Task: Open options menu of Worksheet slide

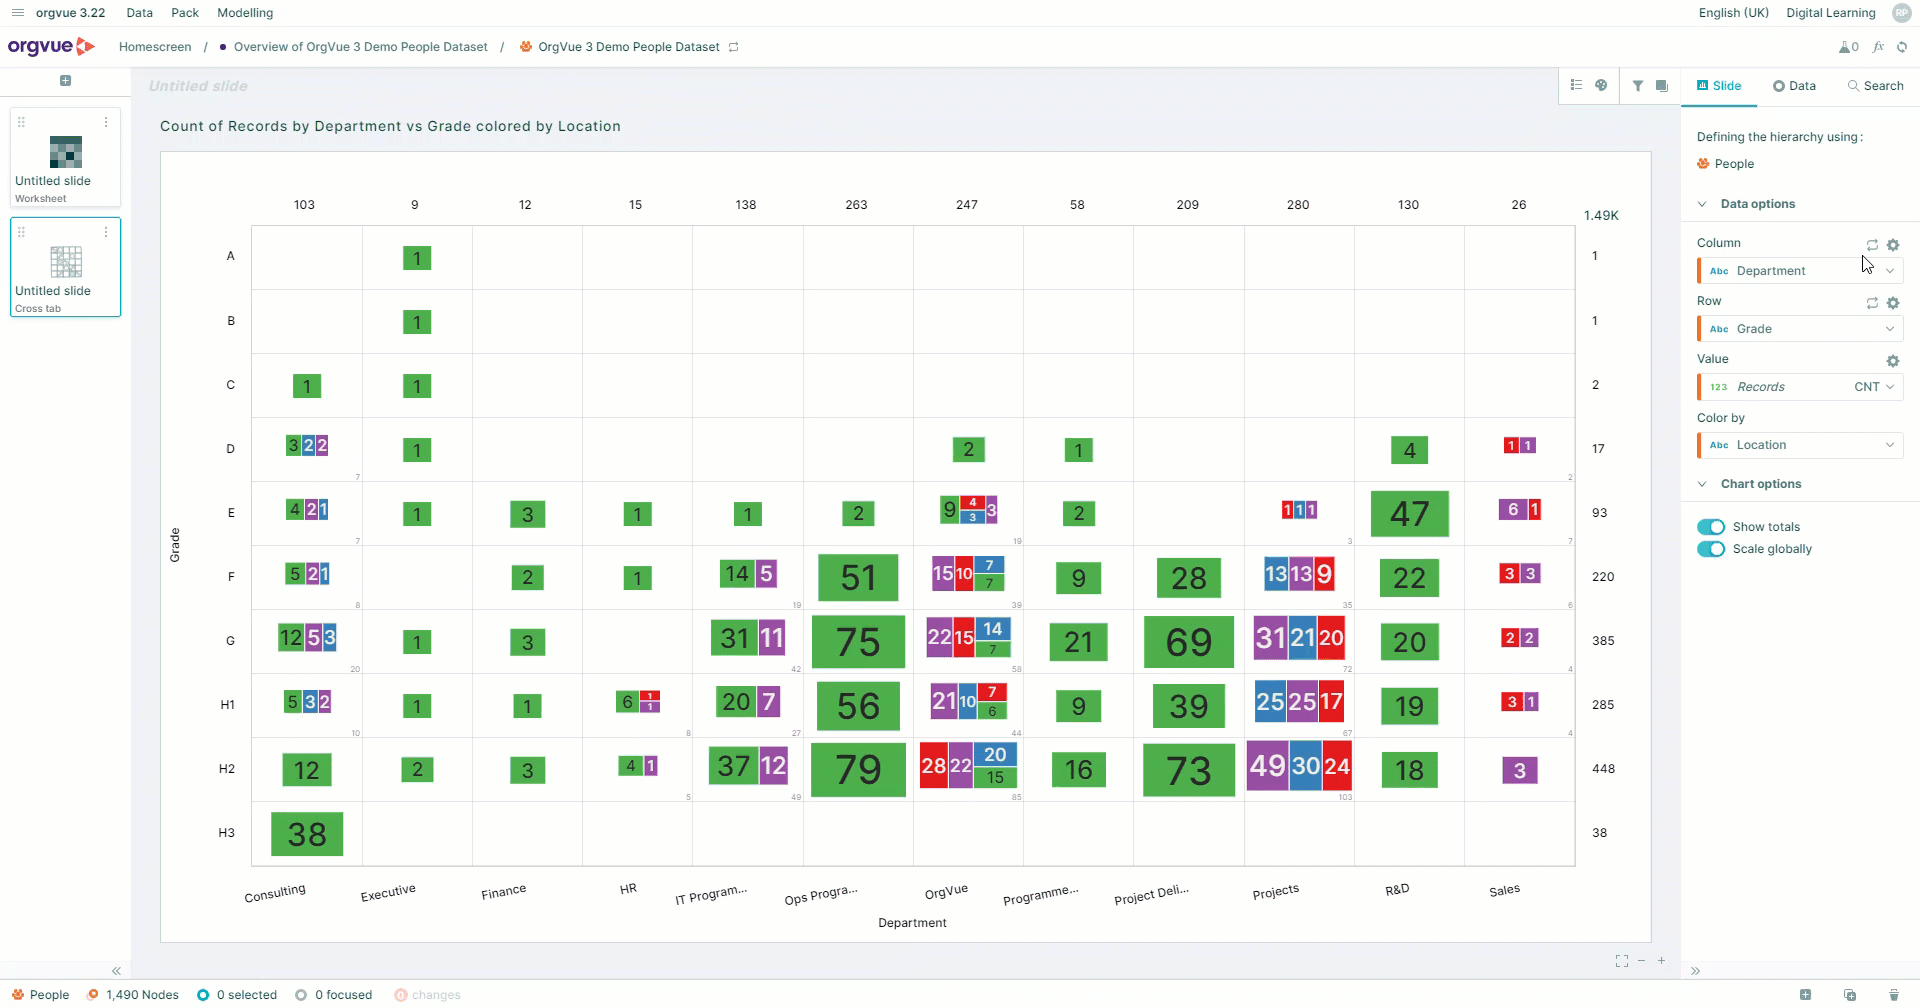Action: click(106, 122)
